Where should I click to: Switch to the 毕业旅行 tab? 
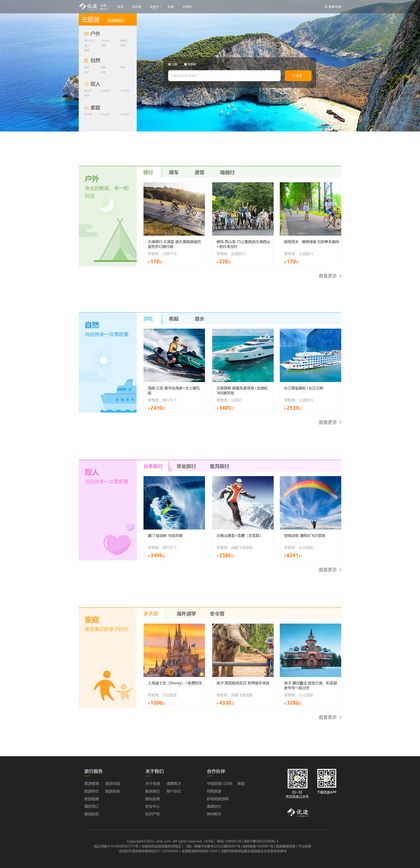click(x=186, y=466)
